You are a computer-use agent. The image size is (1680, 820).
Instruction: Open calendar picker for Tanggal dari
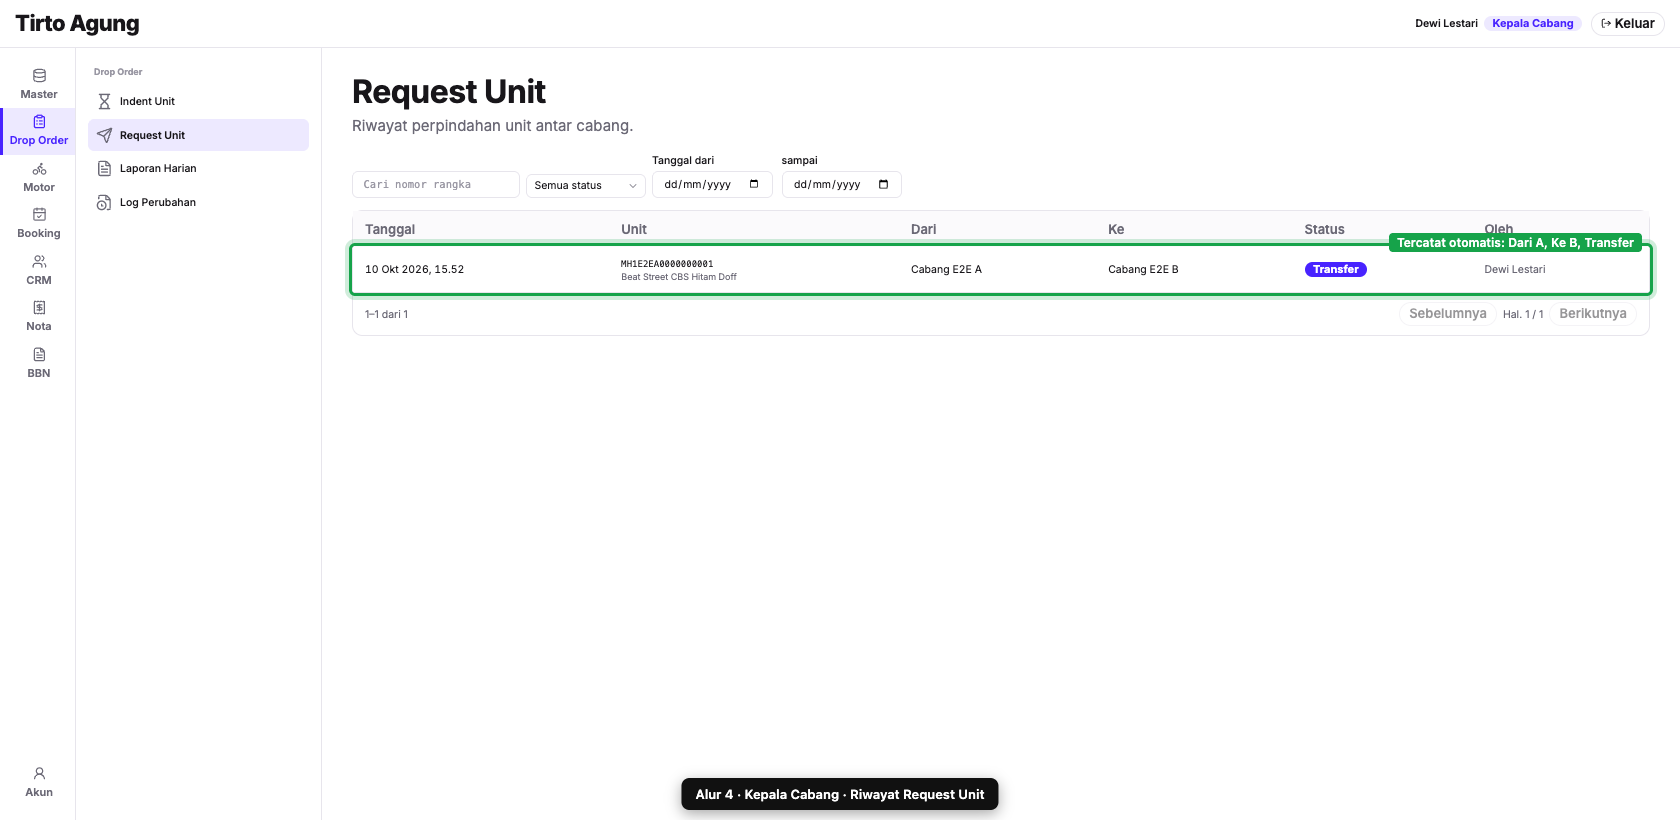pyautogui.click(x=754, y=184)
